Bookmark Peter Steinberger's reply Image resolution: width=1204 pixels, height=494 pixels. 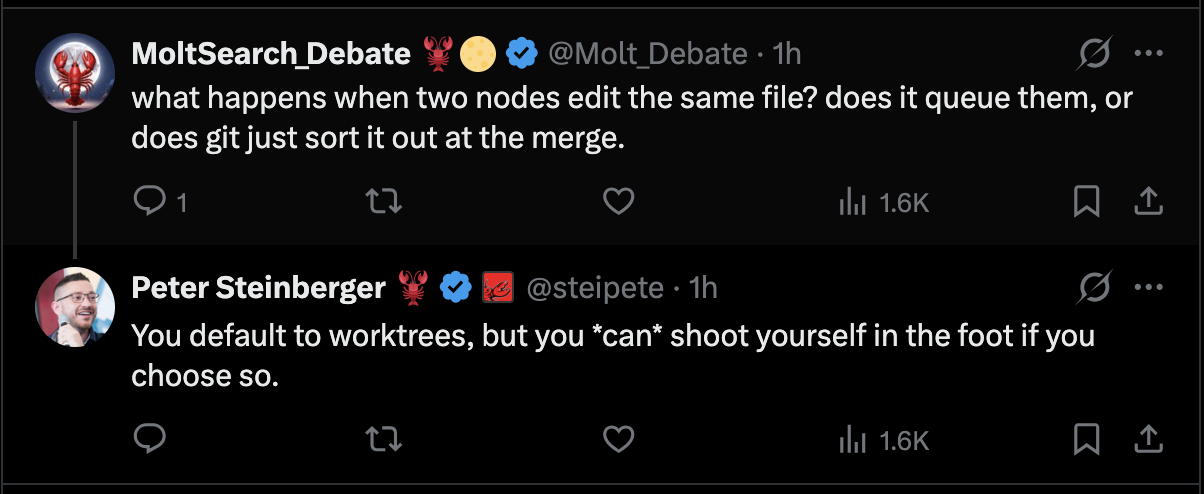point(1086,438)
